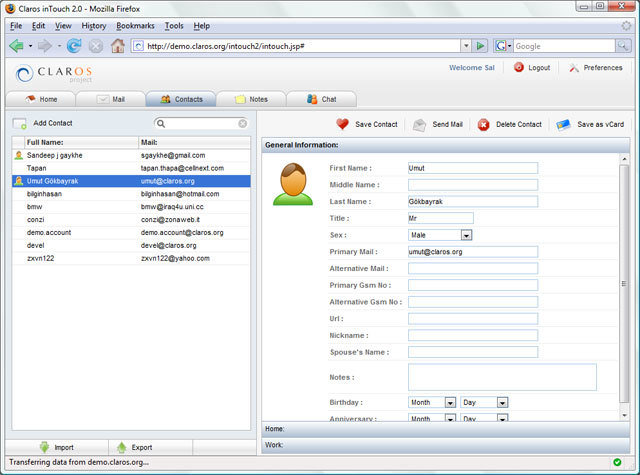Switch to the Notes tab

pyautogui.click(x=251, y=99)
